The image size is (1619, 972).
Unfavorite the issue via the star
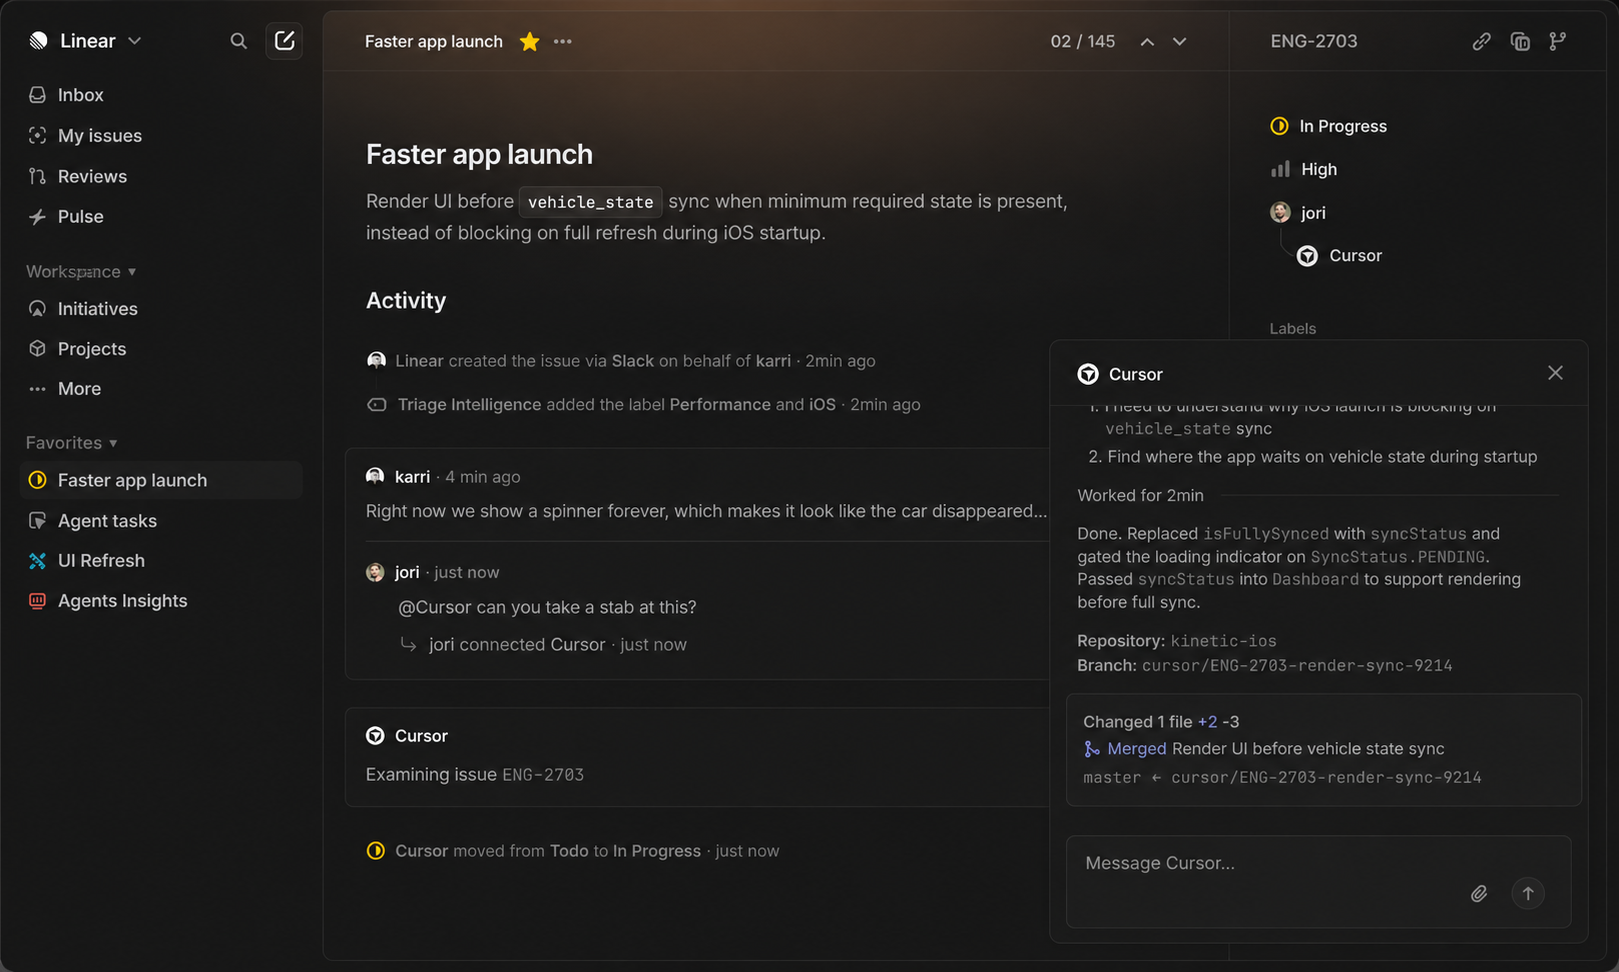coord(529,41)
